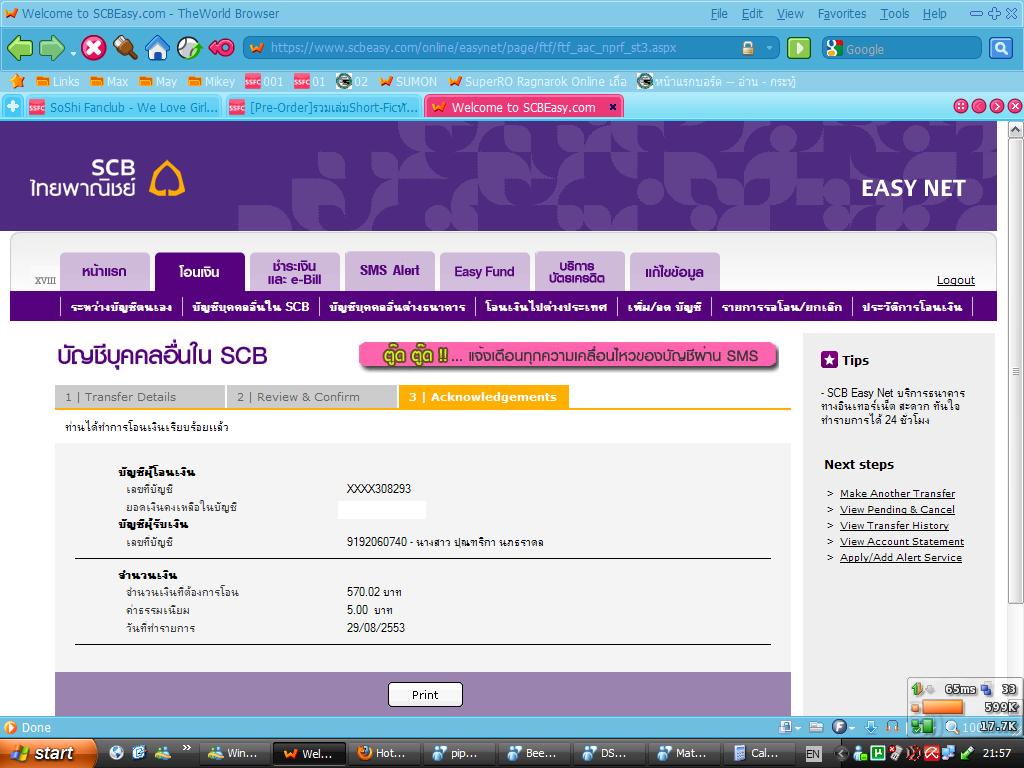Click the pink tab list icon
Image resolution: width=1024 pixels, height=768 pixels.
(x=961, y=106)
